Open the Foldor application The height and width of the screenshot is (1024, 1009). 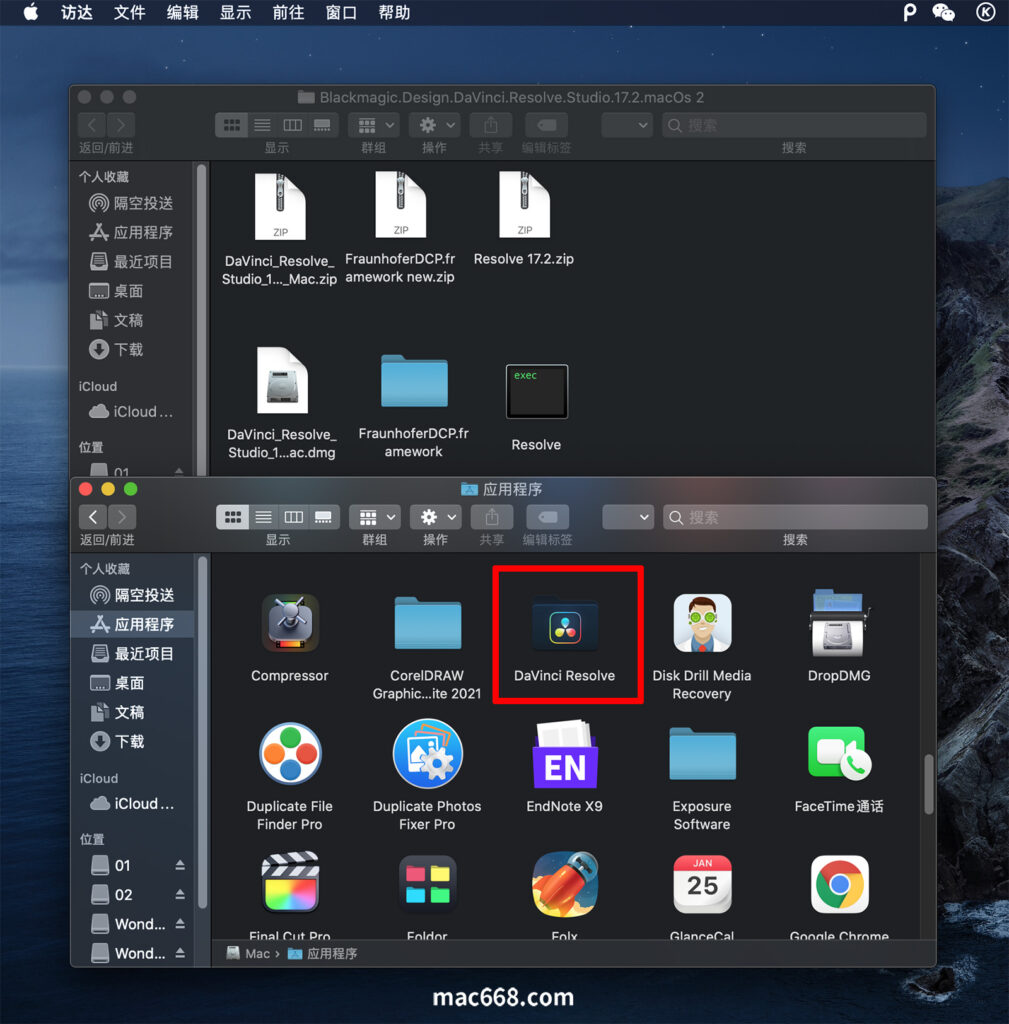(428, 884)
